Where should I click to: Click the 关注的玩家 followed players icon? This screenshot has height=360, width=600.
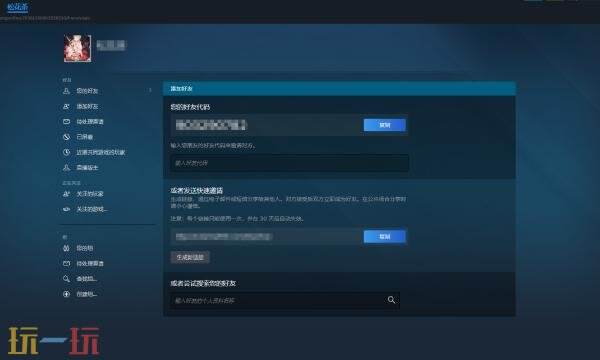[x=66, y=194]
